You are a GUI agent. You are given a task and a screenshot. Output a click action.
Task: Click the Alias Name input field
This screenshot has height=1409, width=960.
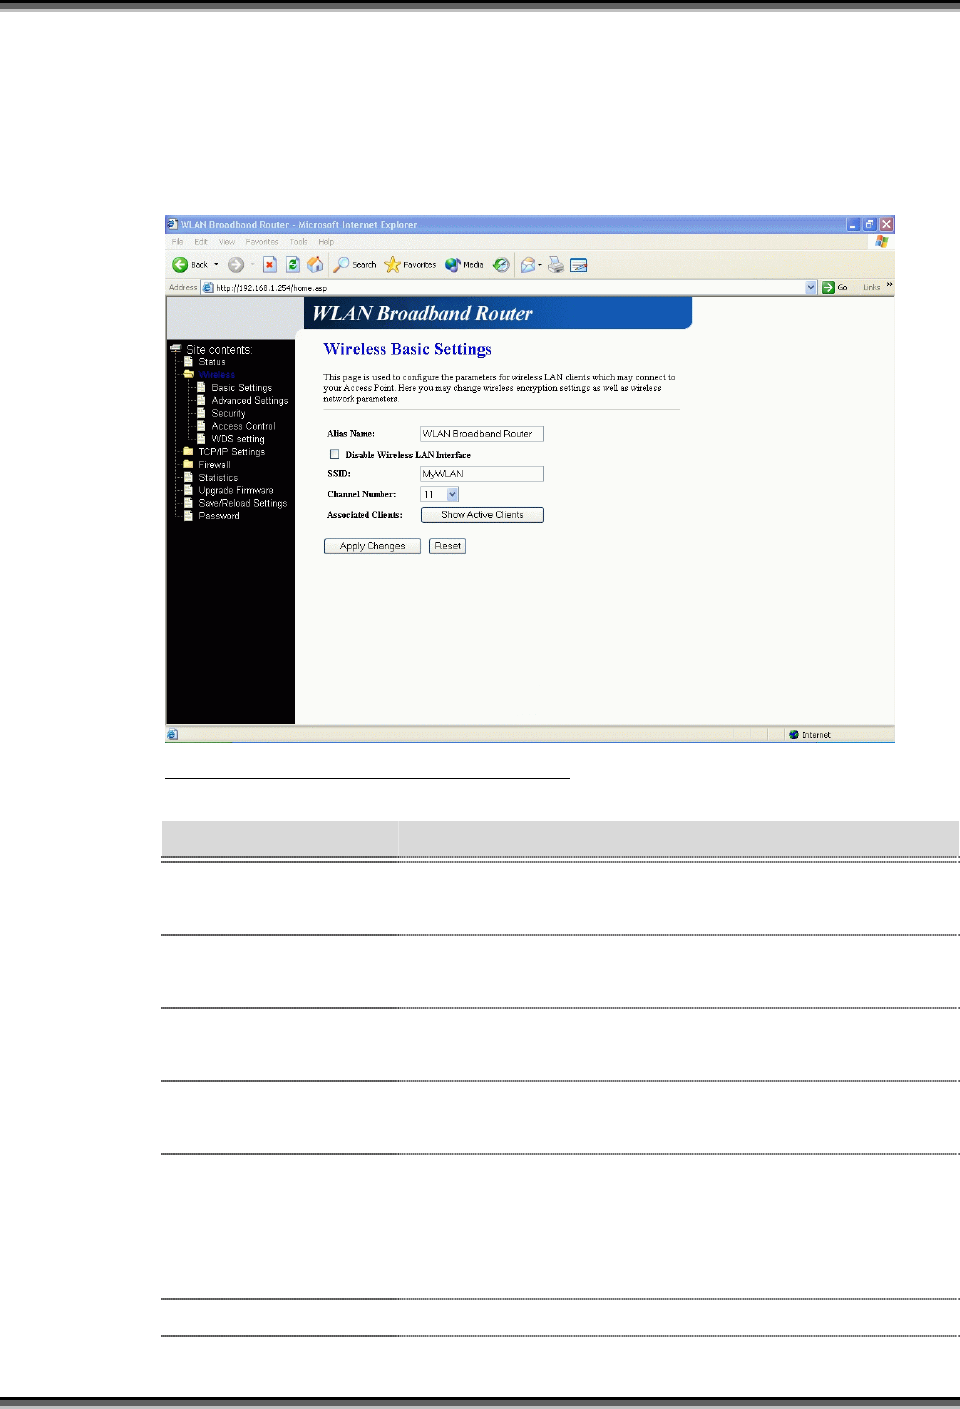[x=482, y=434]
